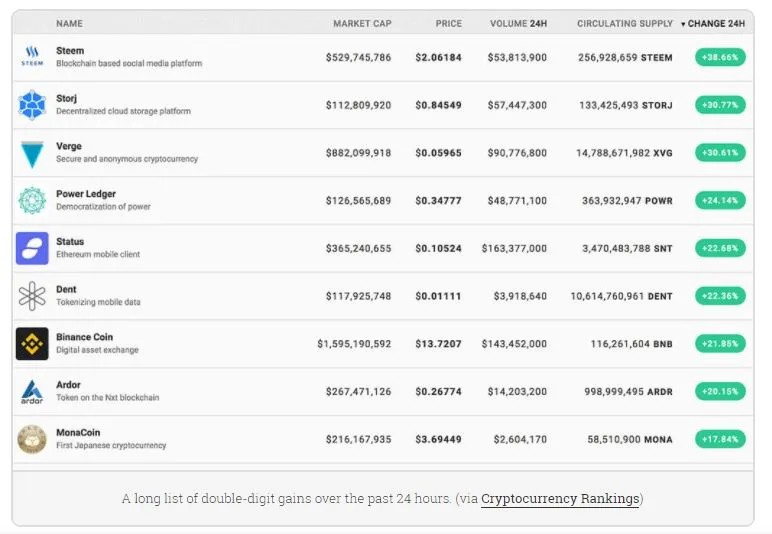Sort by Change 24H dropdown arrow

point(683,24)
